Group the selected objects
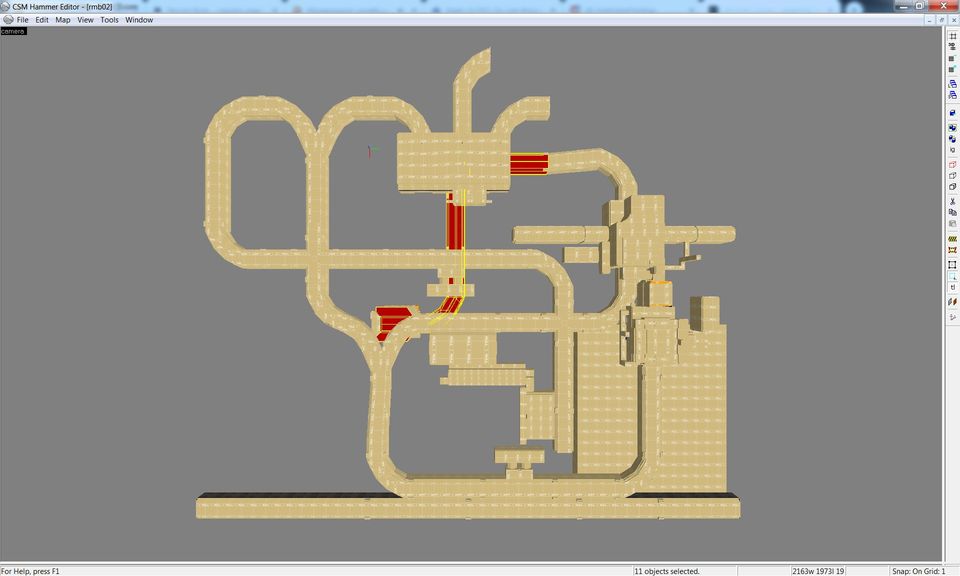Viewport: 960px width, 576px height. pos(952,127)
